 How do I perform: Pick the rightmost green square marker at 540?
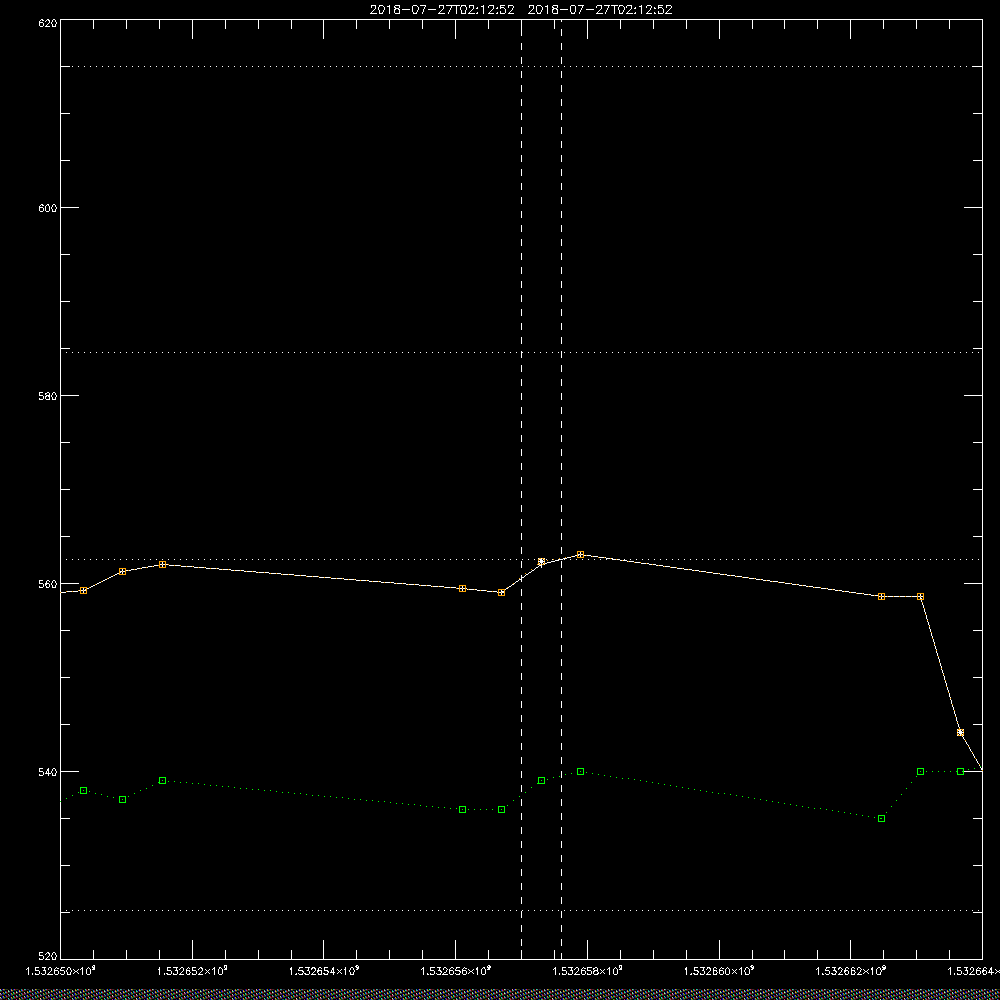pos(960,772)
